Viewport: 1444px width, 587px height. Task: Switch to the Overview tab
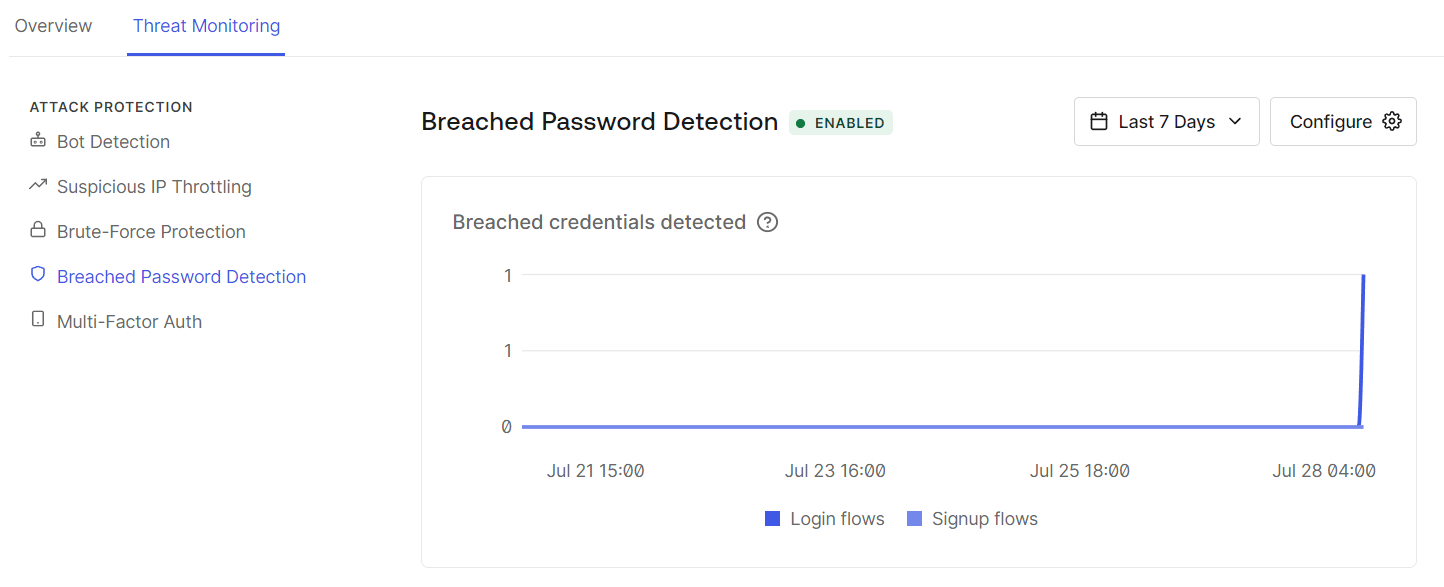[x=54, y=26]
